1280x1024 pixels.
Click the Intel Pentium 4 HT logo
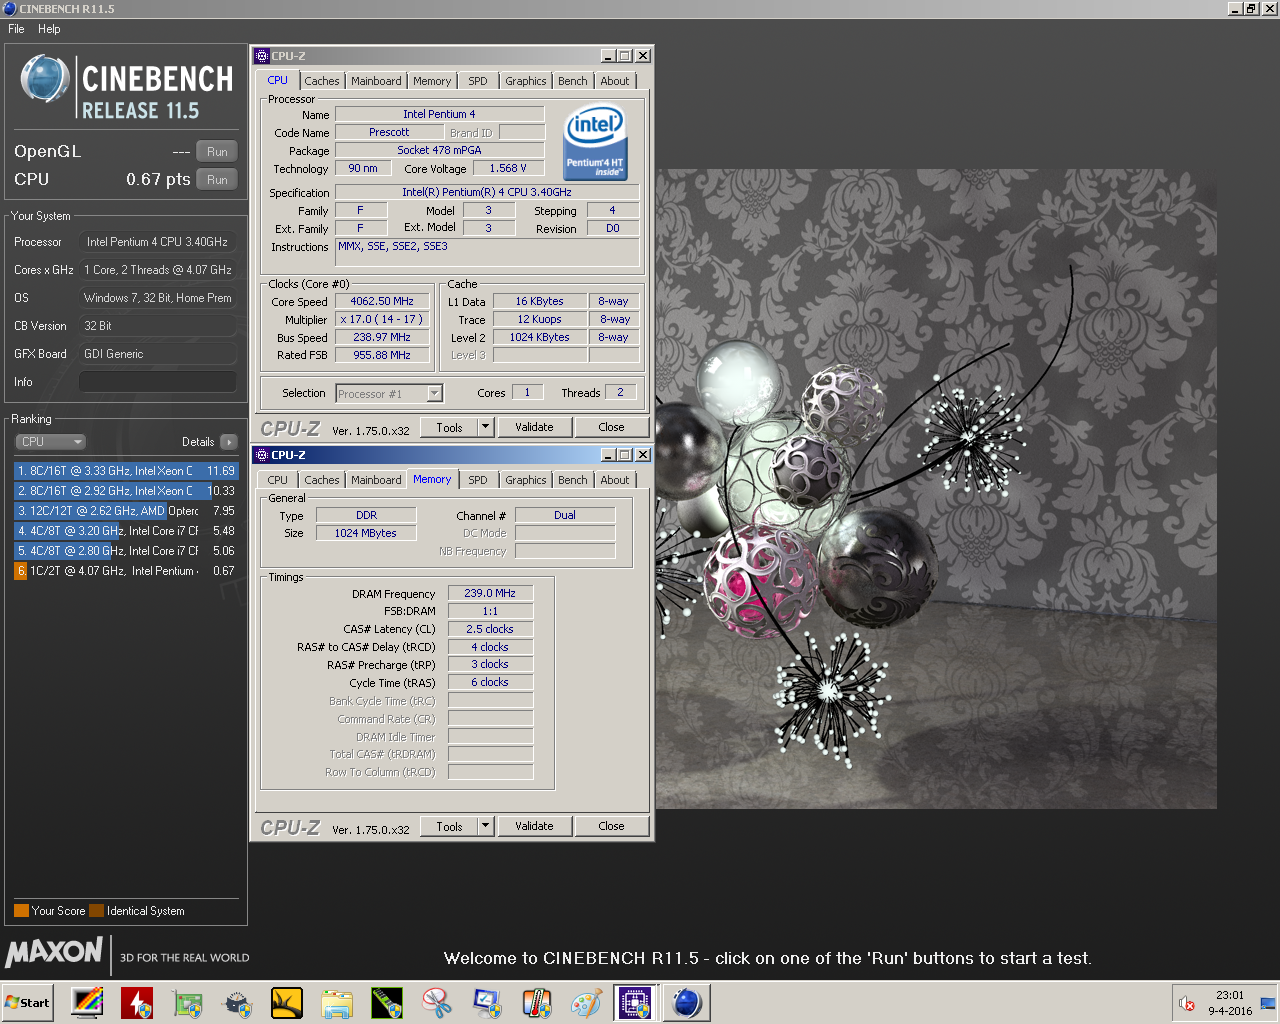point(594,142)
